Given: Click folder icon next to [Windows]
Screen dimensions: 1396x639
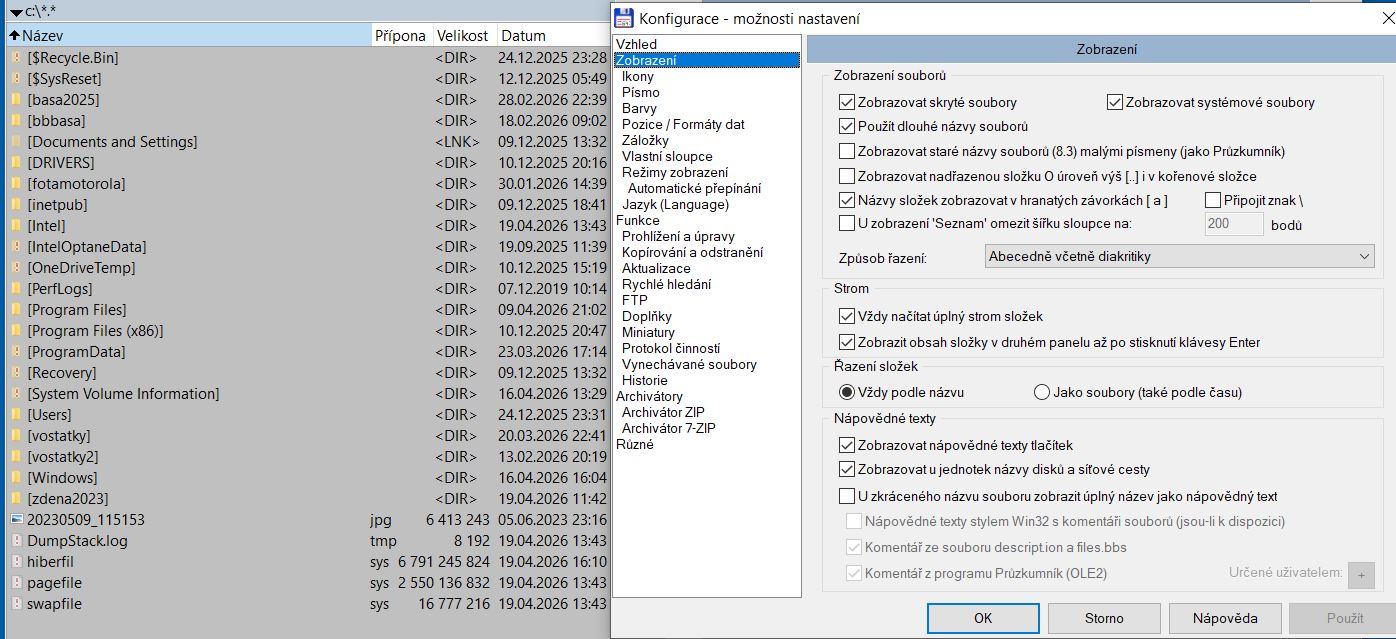Looking at the screenshot, I should pos(16,478).
